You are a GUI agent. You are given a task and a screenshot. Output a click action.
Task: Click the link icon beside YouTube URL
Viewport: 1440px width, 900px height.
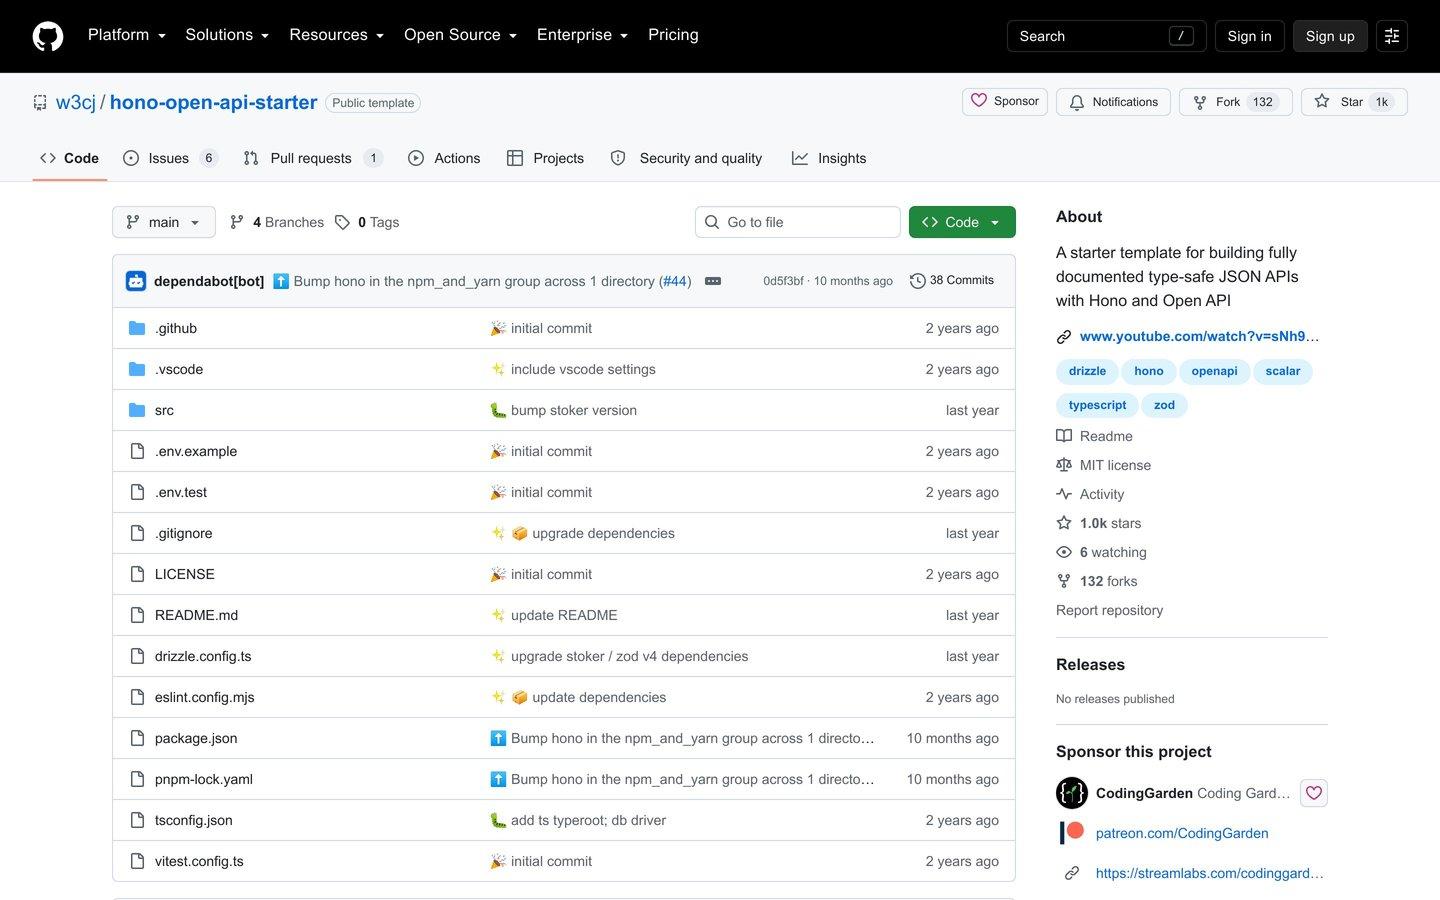pos(1064,337)
